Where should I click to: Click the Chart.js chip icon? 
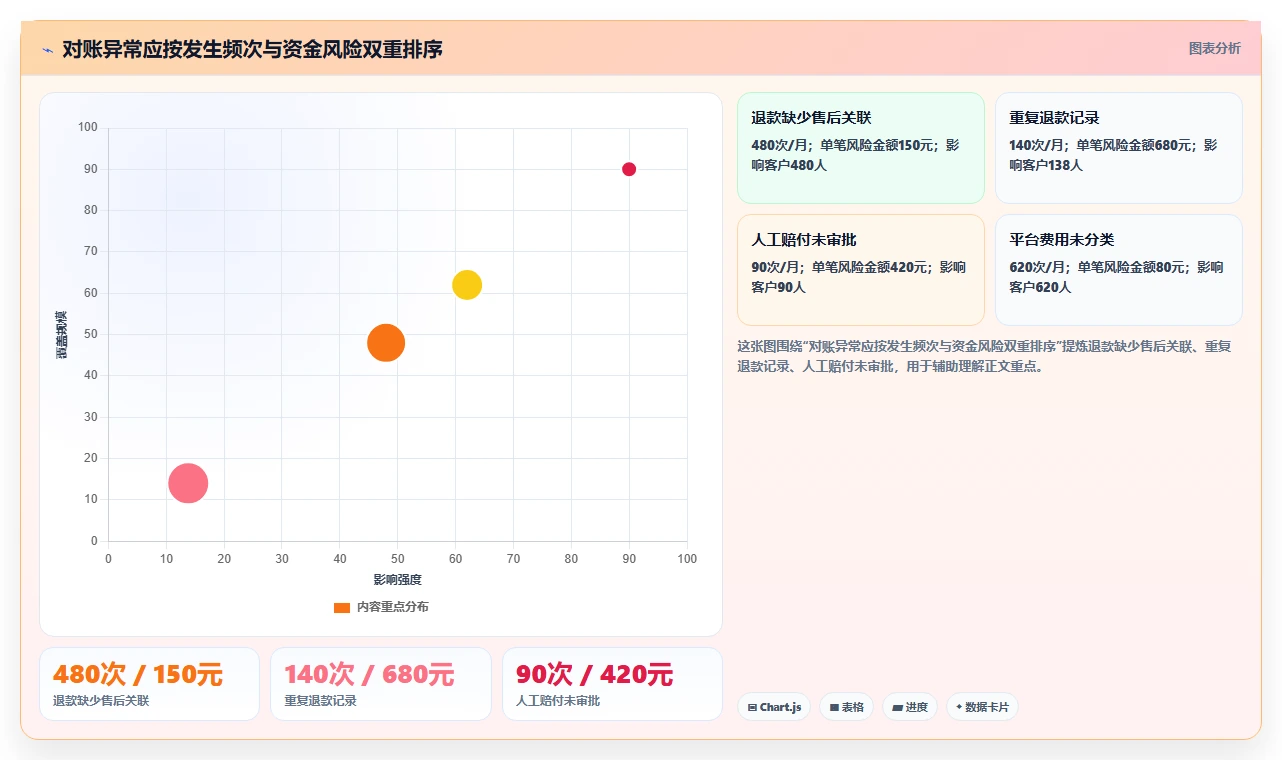coord(752,707)
